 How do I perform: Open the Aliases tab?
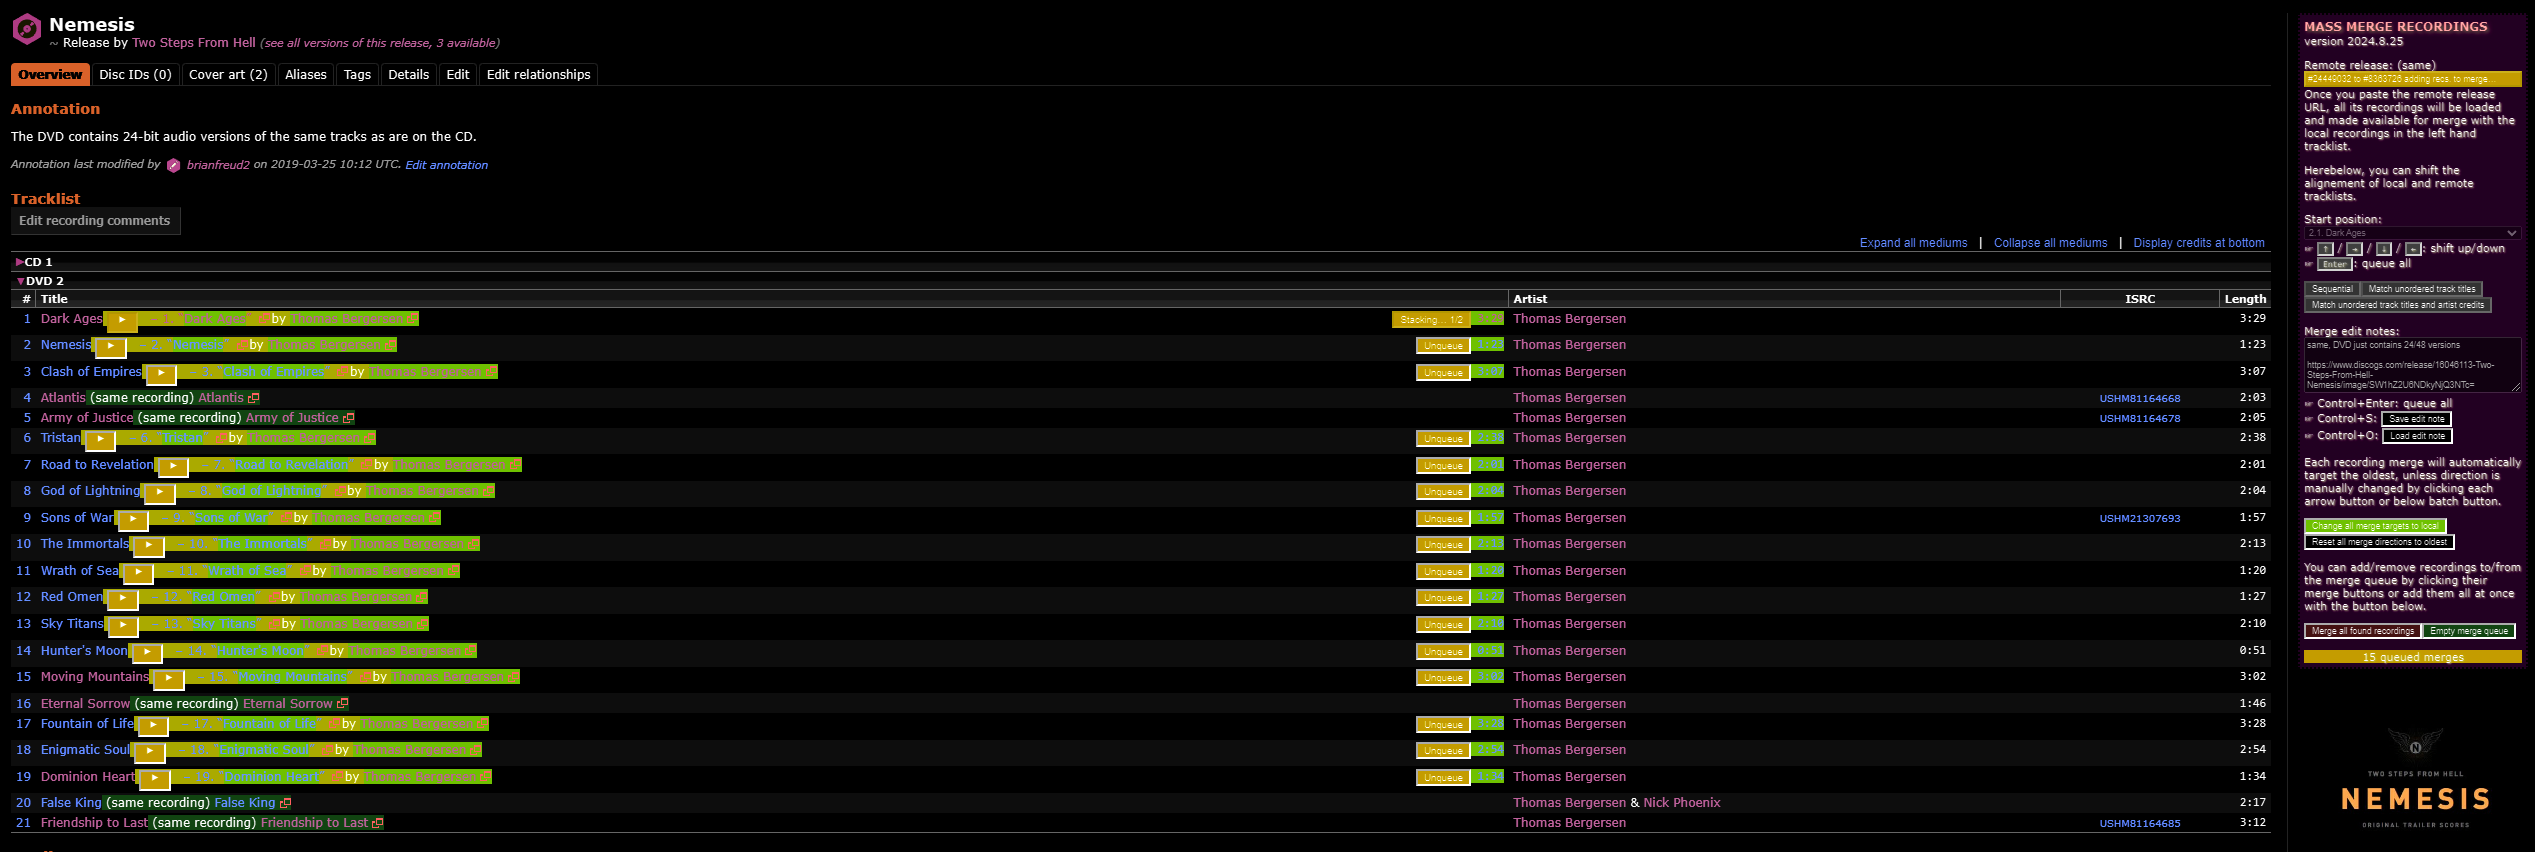click(306, 75)
